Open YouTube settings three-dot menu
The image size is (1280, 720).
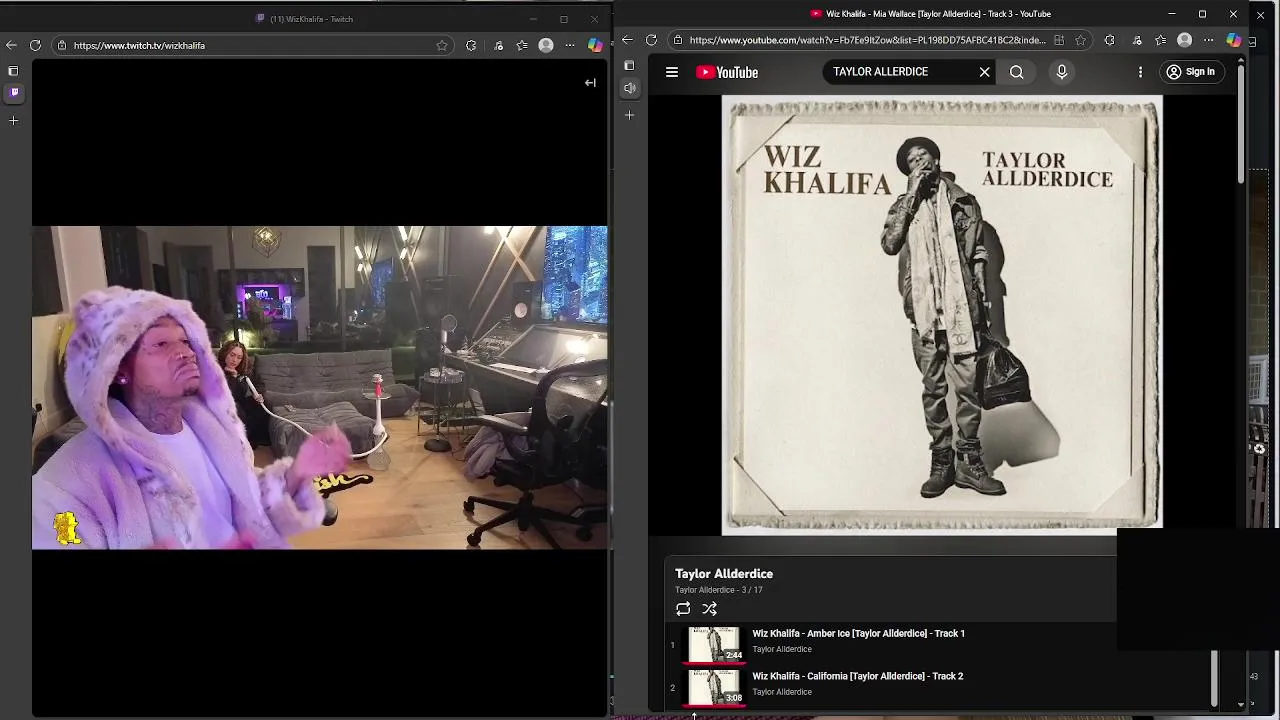pos(1140,72)
